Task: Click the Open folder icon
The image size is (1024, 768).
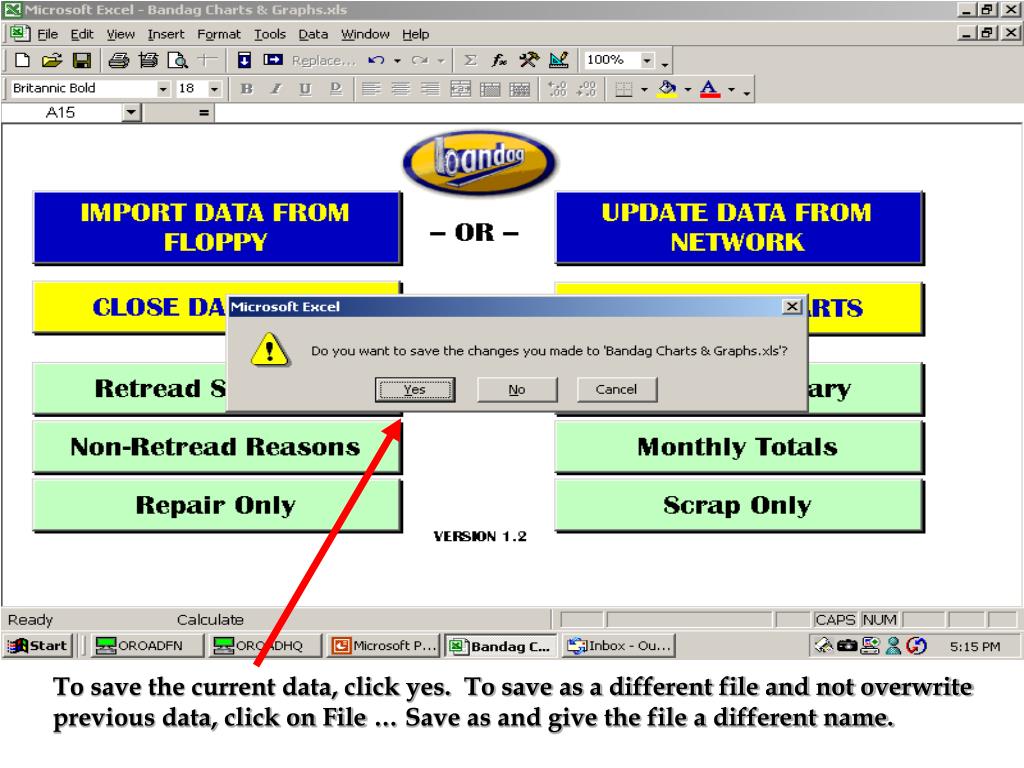Action: pyautogui.click(x=52, y=60)
